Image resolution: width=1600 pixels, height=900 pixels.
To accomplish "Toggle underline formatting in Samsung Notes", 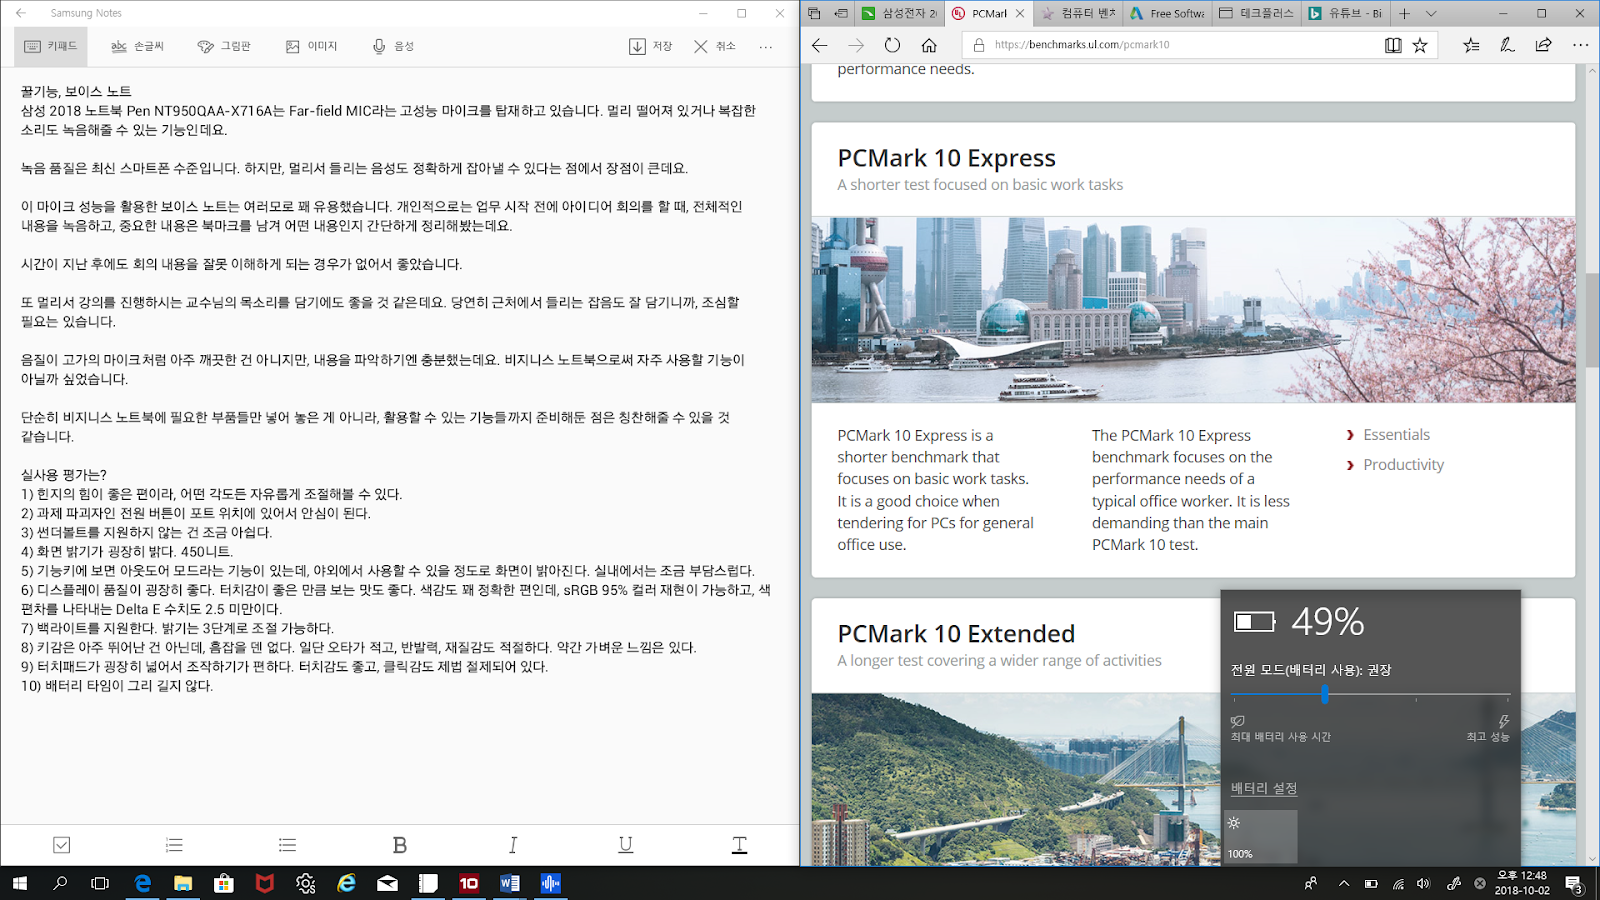I will 626,845.
